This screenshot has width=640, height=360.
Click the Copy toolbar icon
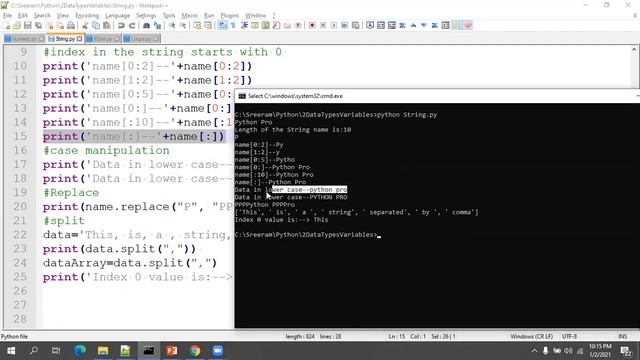(x=96, y=25)
